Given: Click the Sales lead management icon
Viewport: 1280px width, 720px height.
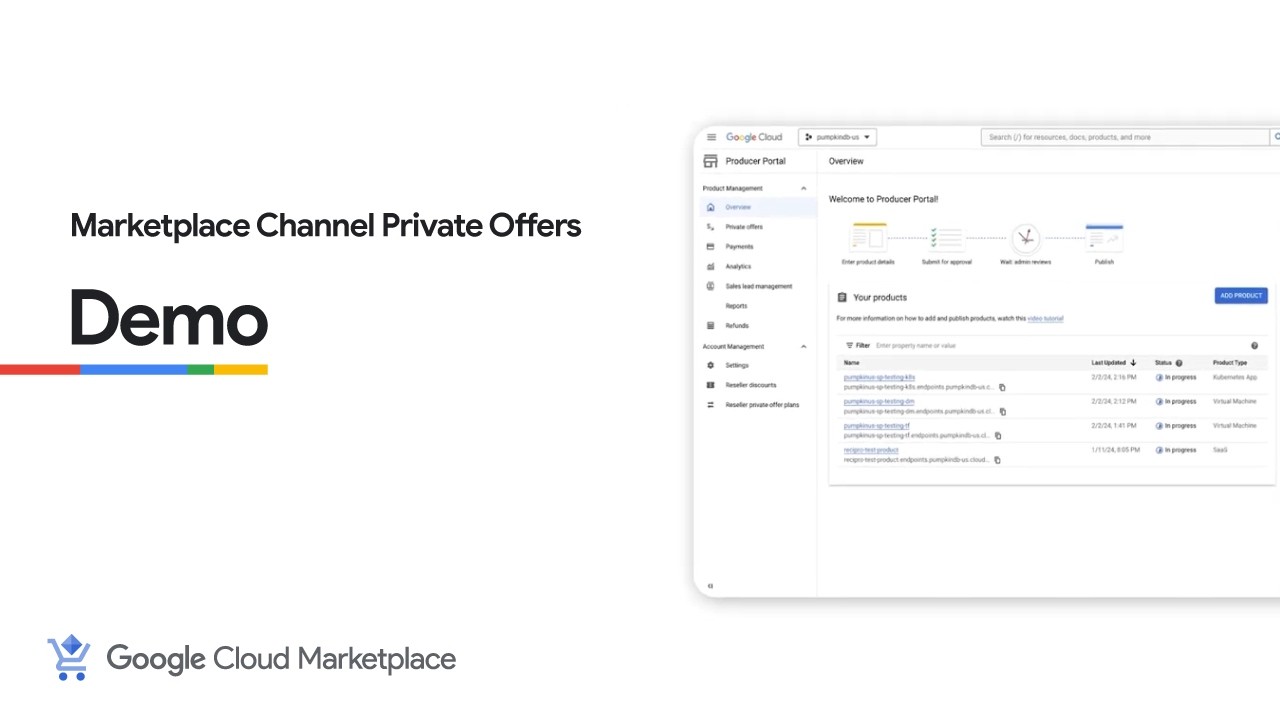Looking at the screenshot, I should (x=710, y=286).
